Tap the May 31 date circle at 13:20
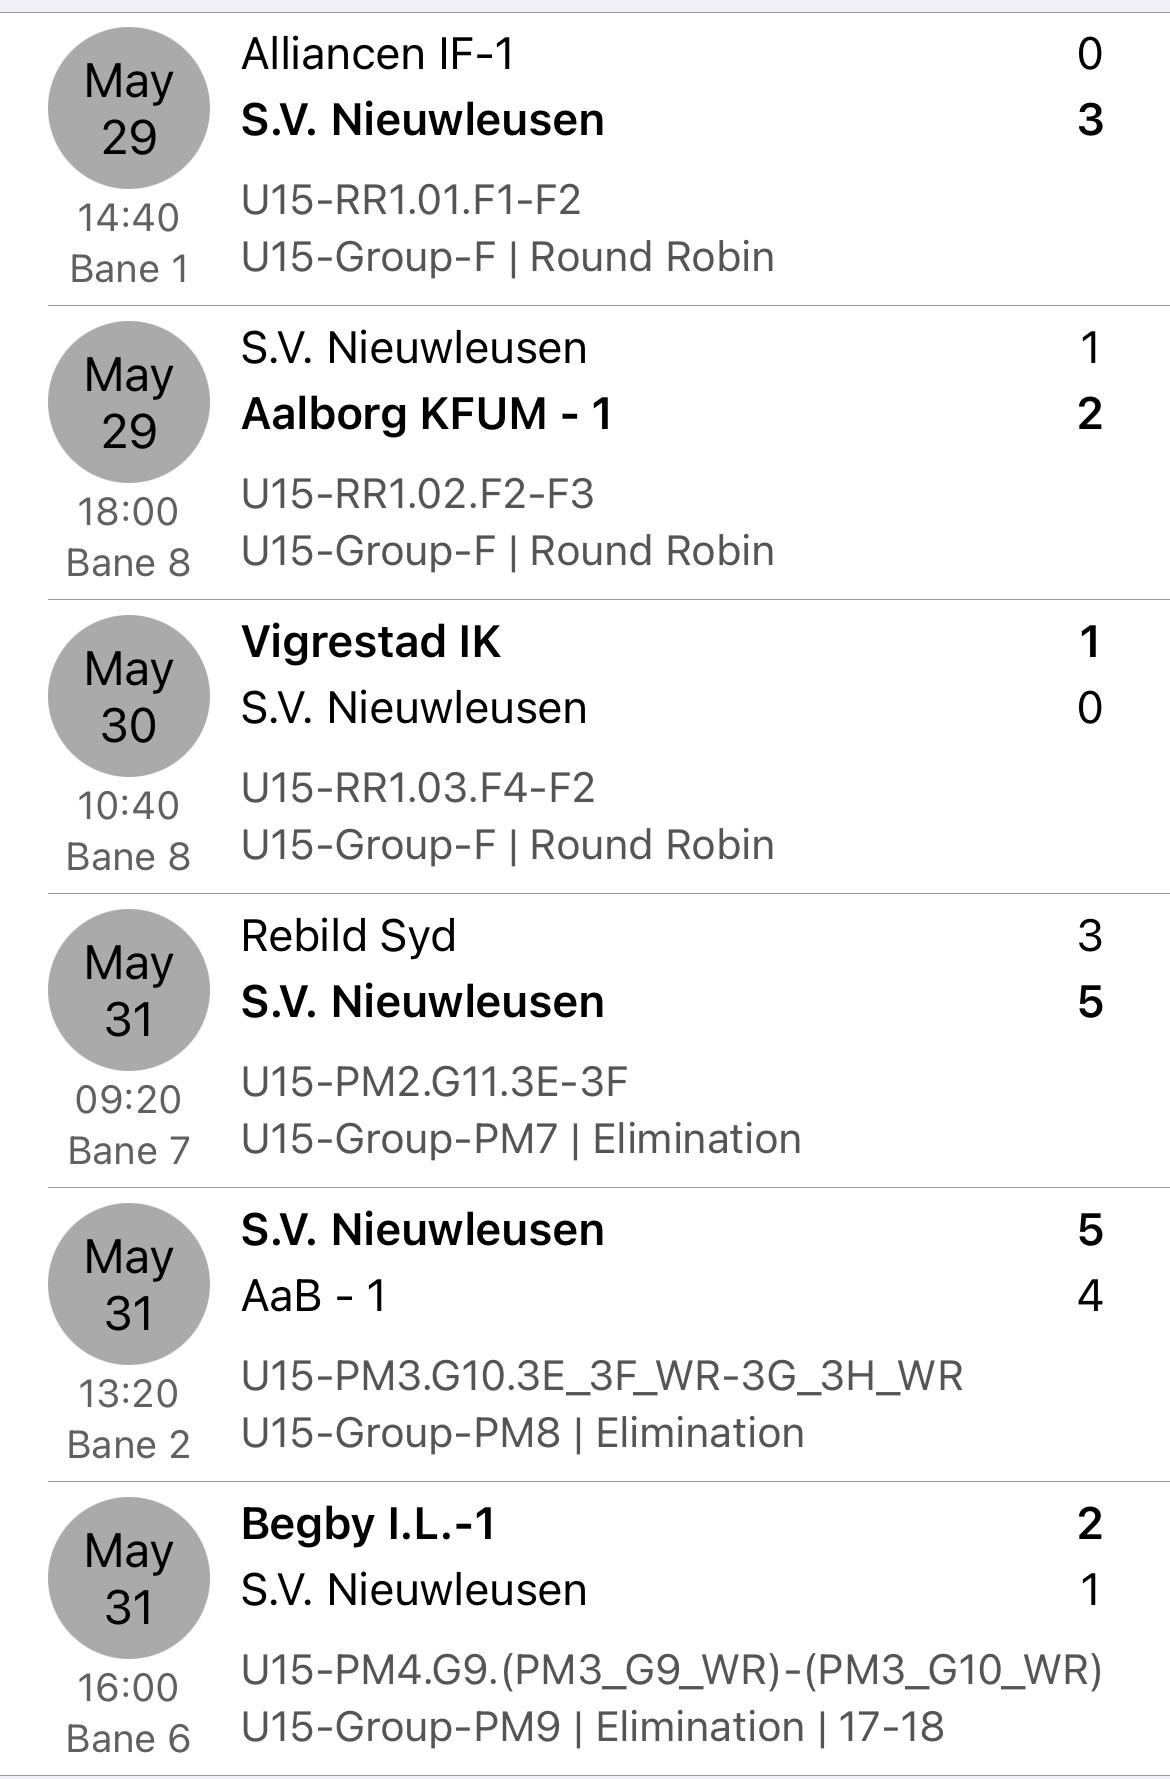Image resolution: width=1170 pixels, height=1779 pixels. (x=129, y=1284)
